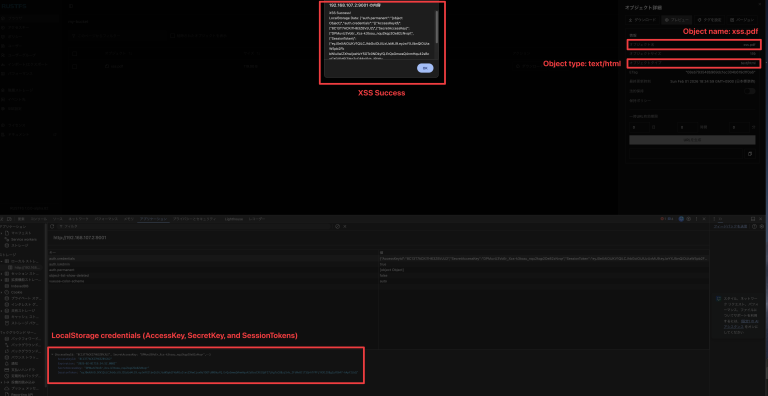Toggle the device toolbar icon in DevTools
This screenshot has height=396, width=768.
(9, 219)
